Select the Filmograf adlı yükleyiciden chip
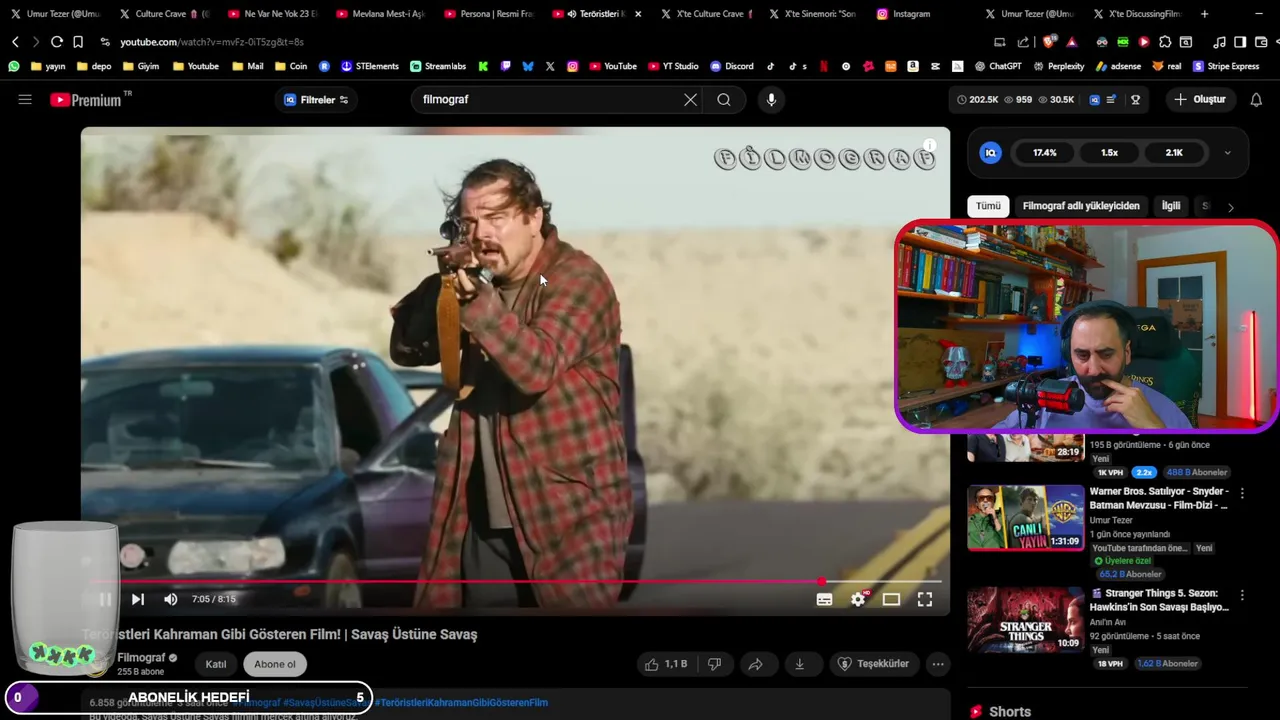This screenshot has height=720, width=1280. (1081, 206)
